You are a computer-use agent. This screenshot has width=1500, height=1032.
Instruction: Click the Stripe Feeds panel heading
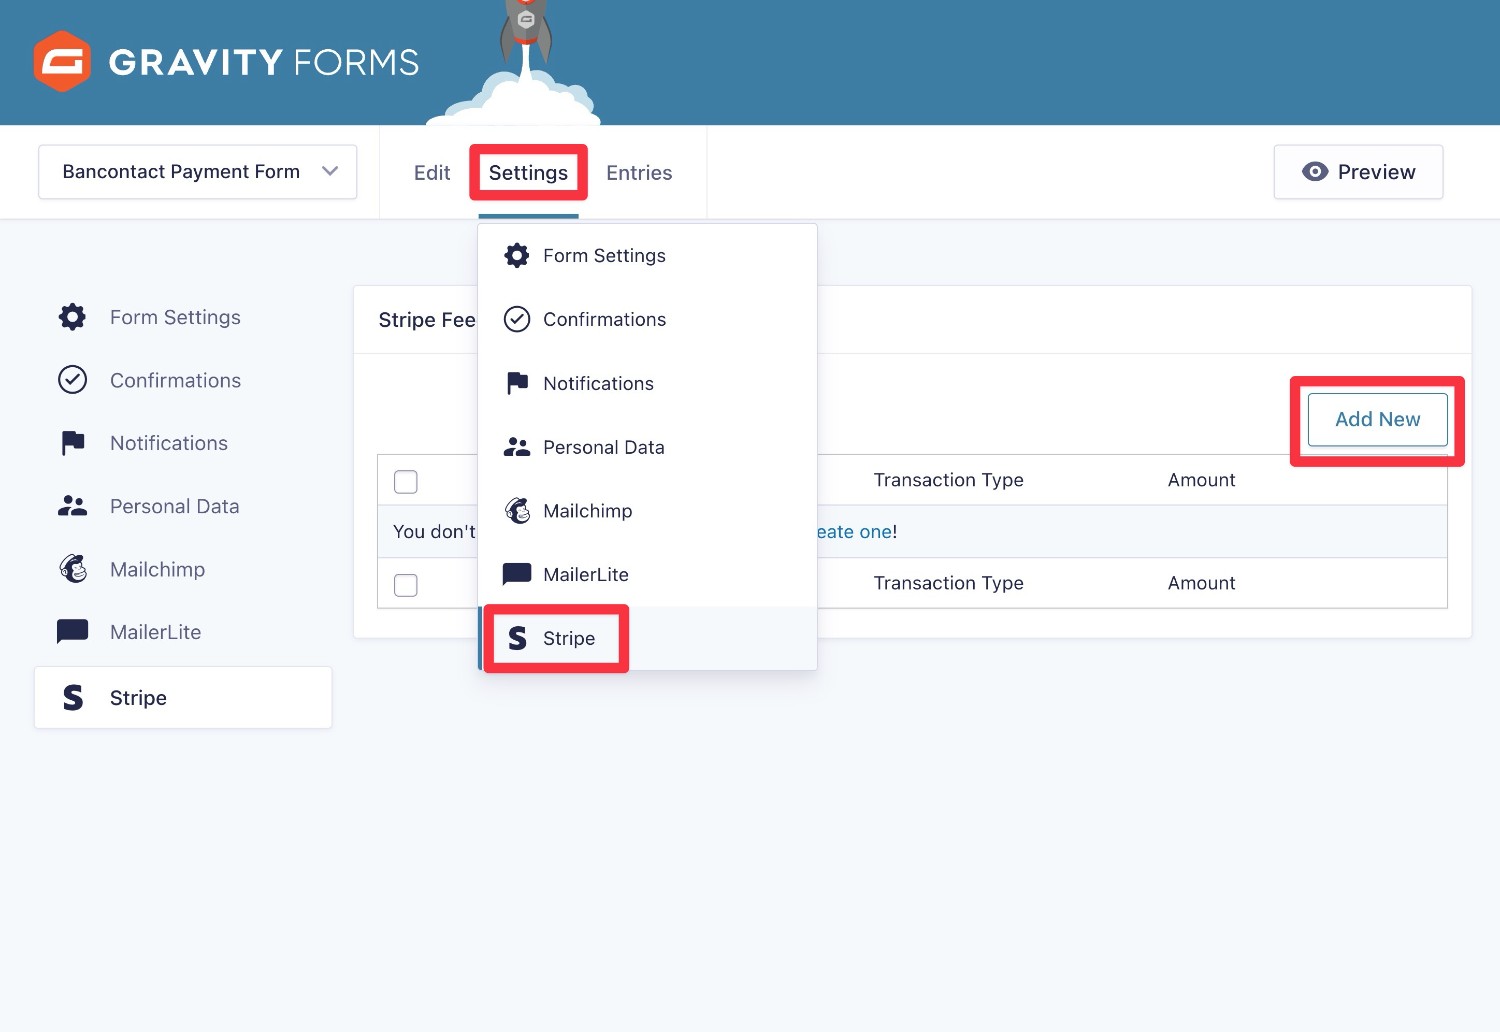427,320
